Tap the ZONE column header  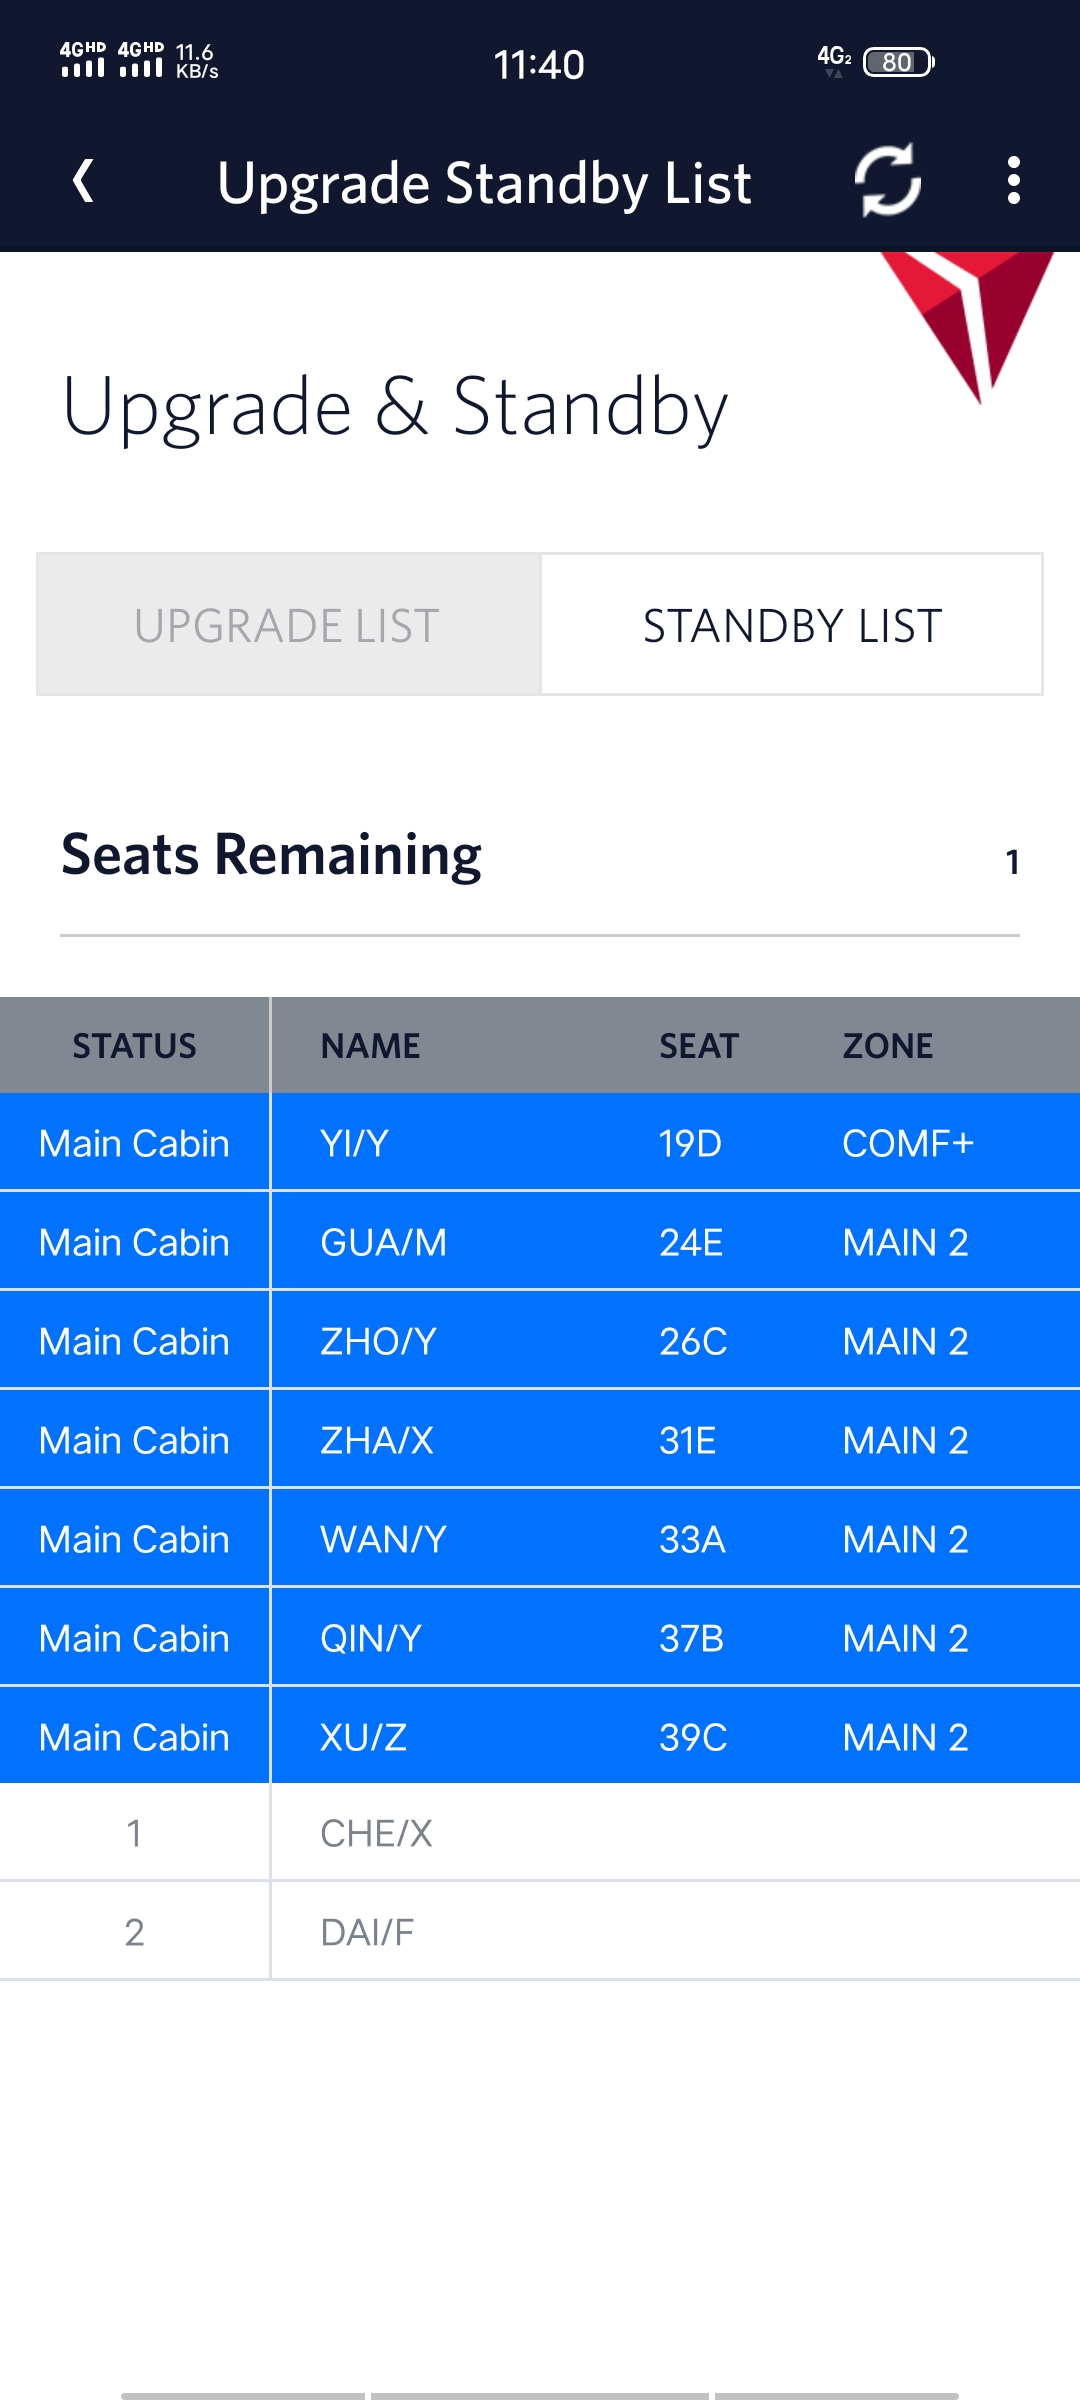[887, 1046]
